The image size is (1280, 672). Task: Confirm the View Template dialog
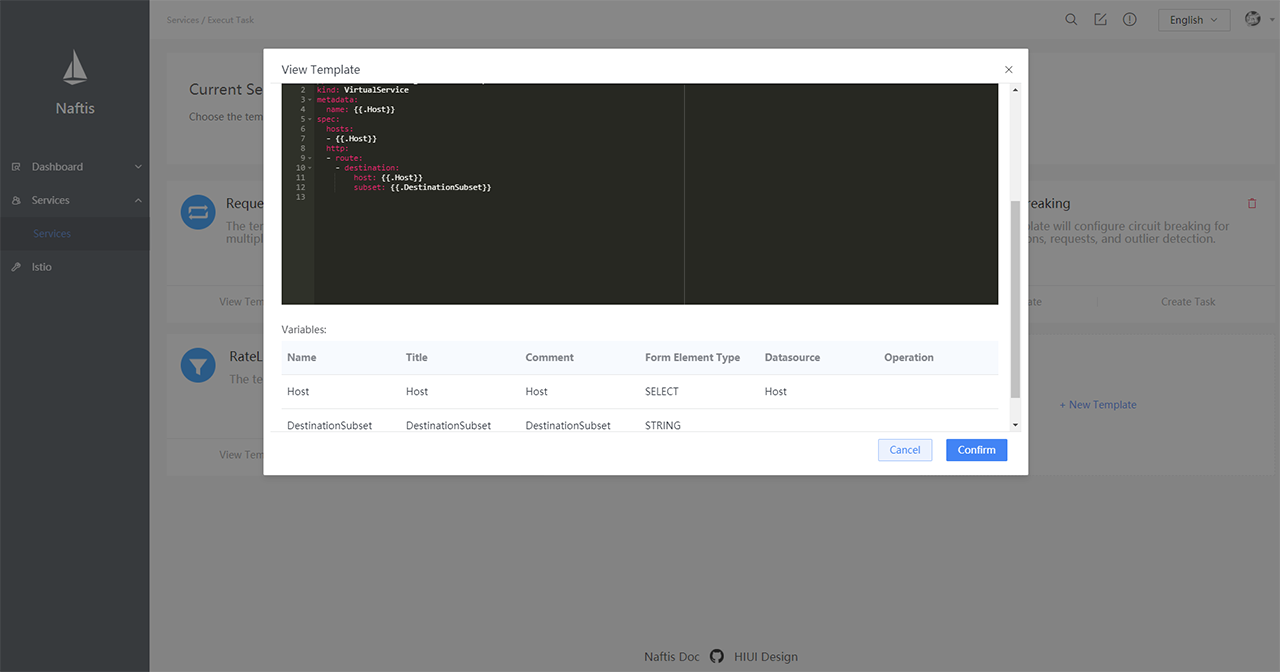976,449
